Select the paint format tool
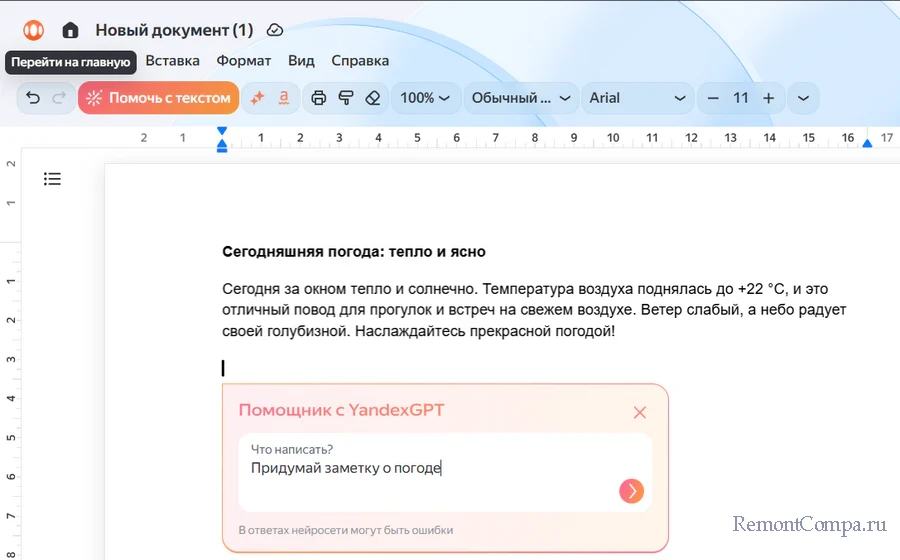This screenshot has height=560, width=900. [x=346, y=98]
